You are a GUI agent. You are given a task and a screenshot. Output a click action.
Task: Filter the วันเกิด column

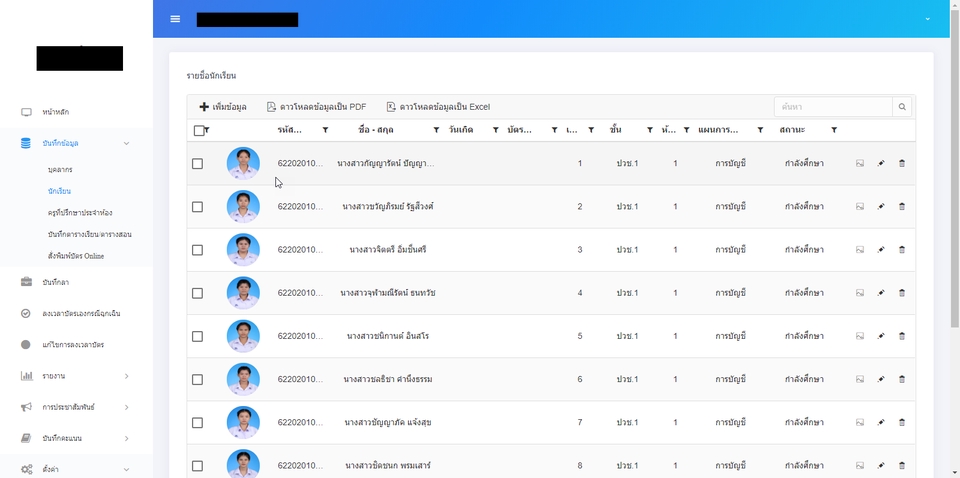point(496,130)
